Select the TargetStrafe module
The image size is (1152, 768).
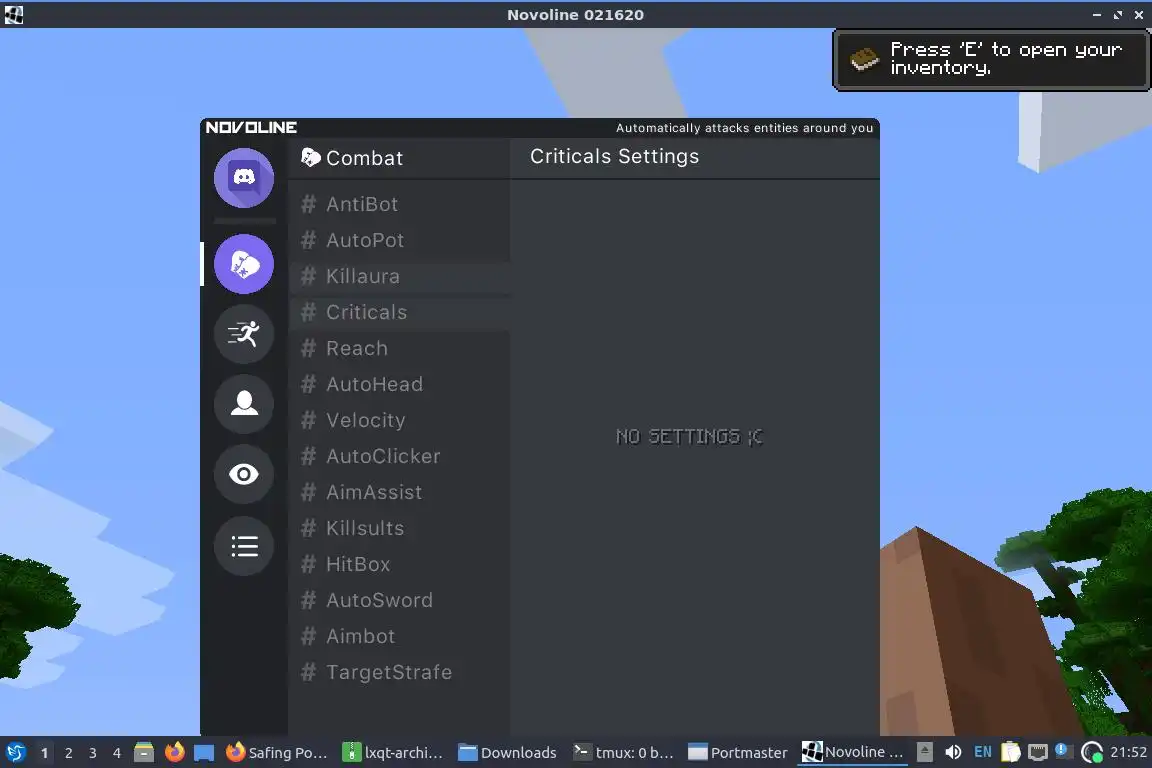(400, 672)
